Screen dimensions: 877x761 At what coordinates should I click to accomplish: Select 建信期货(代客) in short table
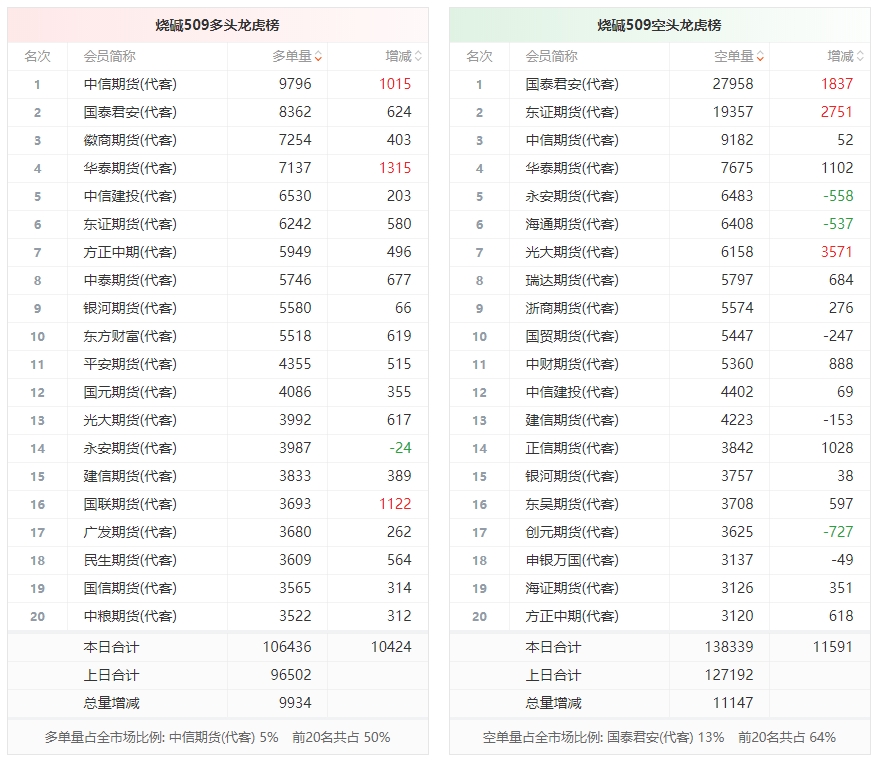tap(660, 420)
